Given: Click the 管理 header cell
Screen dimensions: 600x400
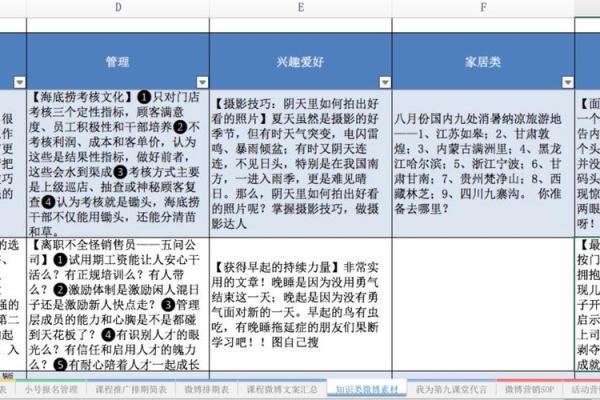Looking at the screenshot, I should [x=118, y=62].
